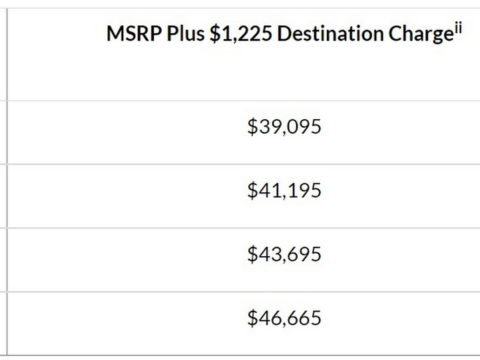The image size is (480, 360).
Task: Select the MSRP Plus Destination Charge header cell
Action: (244, 54)
